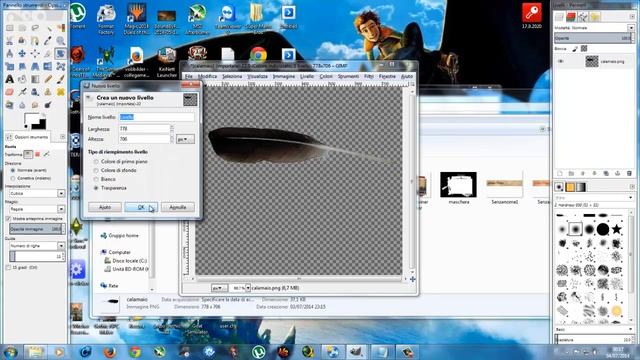640x360 pixels.
Task: Select the Free Select lasso tool
Action: [35, 28]
